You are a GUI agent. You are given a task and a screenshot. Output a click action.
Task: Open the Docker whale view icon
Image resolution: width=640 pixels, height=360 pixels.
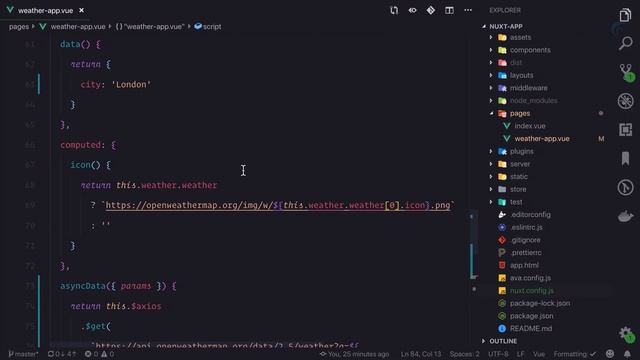[x=625, y=216]
